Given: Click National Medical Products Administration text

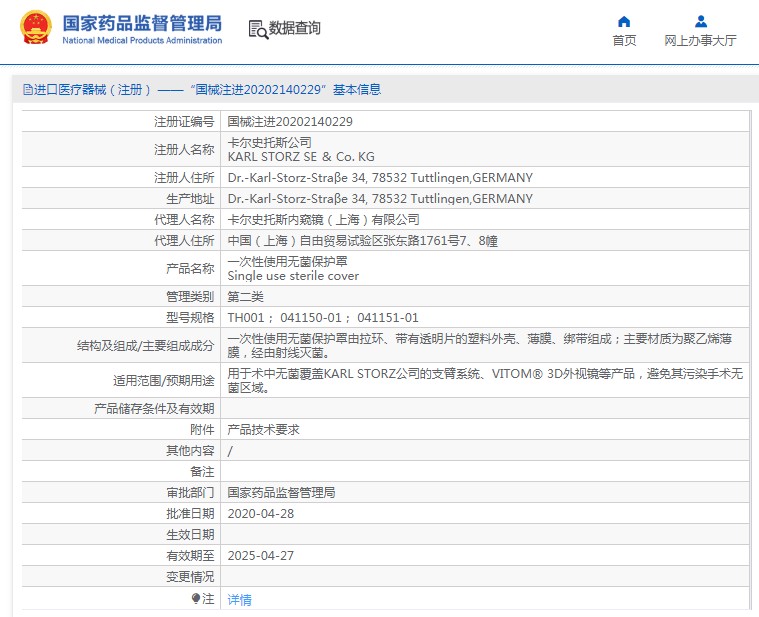Looking at the screenshot, I should pos(142,41).
